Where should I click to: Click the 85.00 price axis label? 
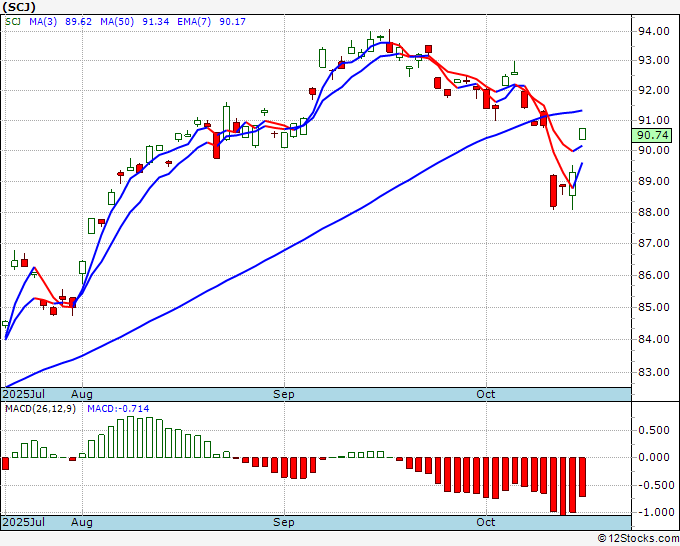(653, 307)
